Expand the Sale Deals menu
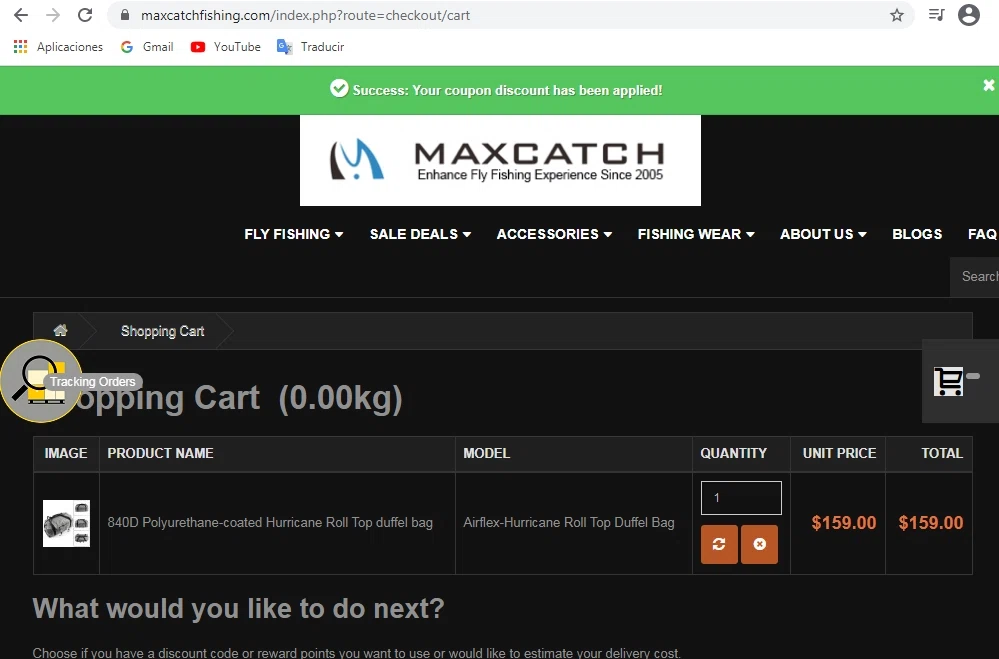The image size is (999, 659). (420, 234)
